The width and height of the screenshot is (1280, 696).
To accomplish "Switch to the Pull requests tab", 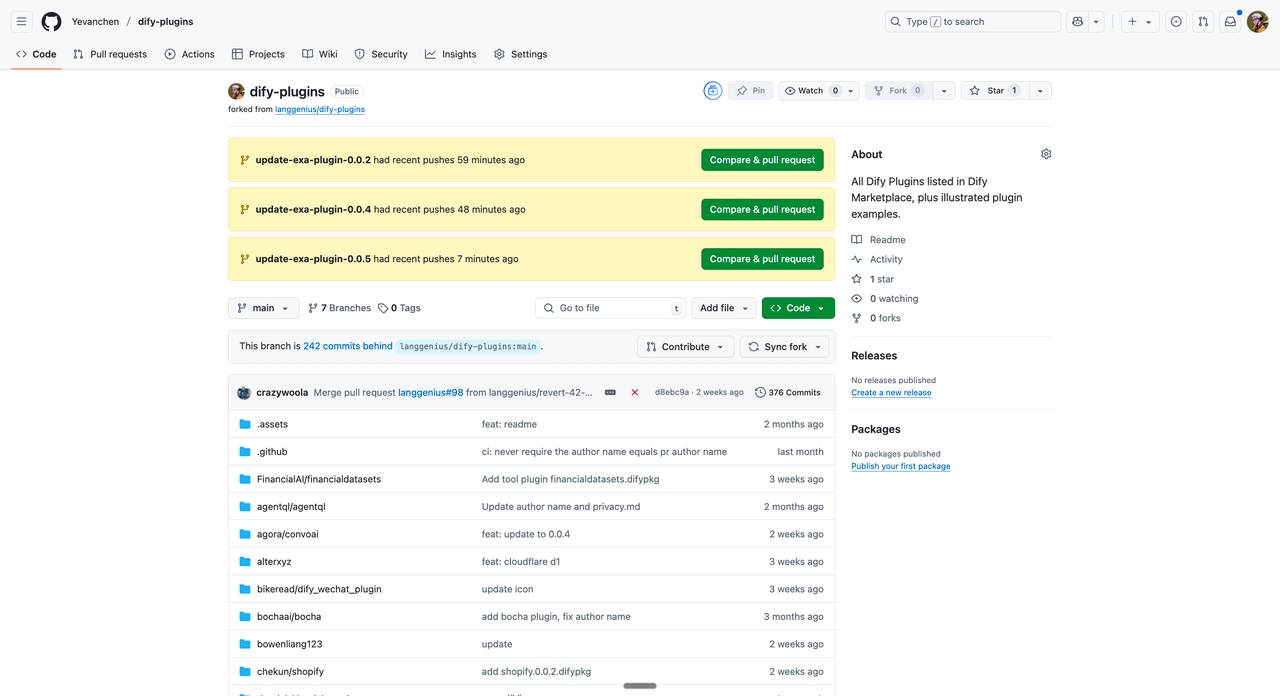I will point(110,54).
